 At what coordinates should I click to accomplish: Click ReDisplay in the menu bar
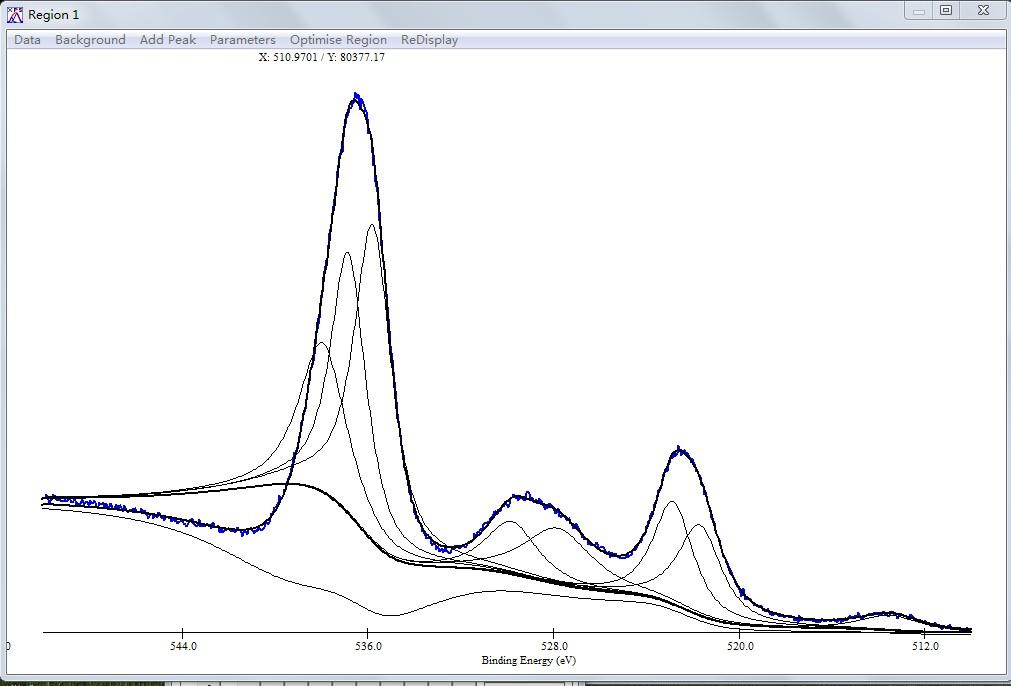click(x=429, y=40)
